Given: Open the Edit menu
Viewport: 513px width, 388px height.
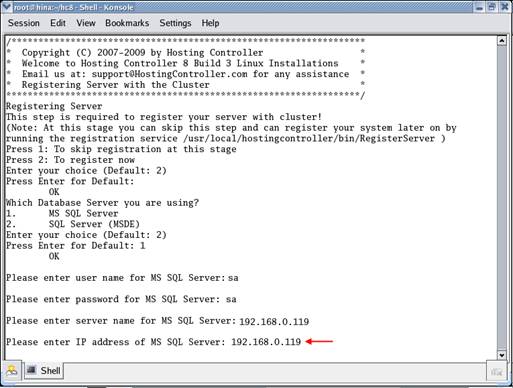Looking at the screenshot, I should [x=58, y=23].
